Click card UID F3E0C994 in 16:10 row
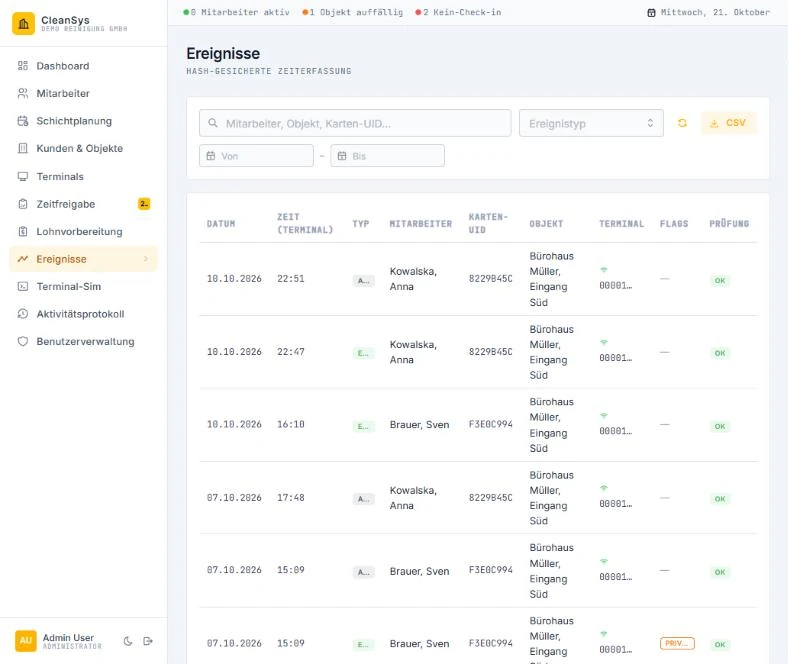The image size is (788, 664). 490,424
